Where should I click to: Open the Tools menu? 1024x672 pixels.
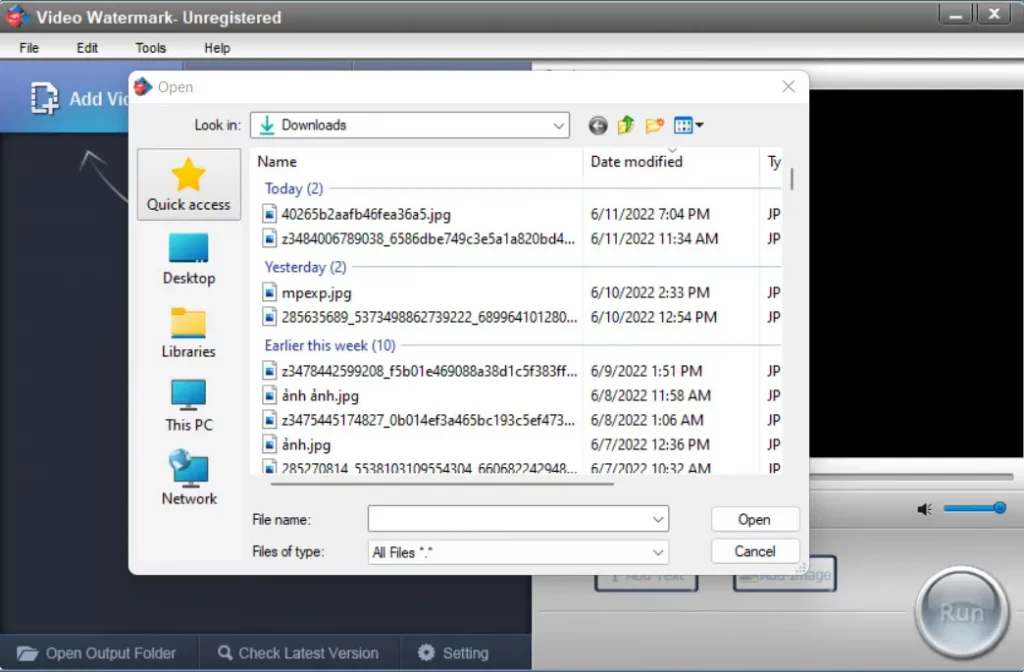point(151,48)
